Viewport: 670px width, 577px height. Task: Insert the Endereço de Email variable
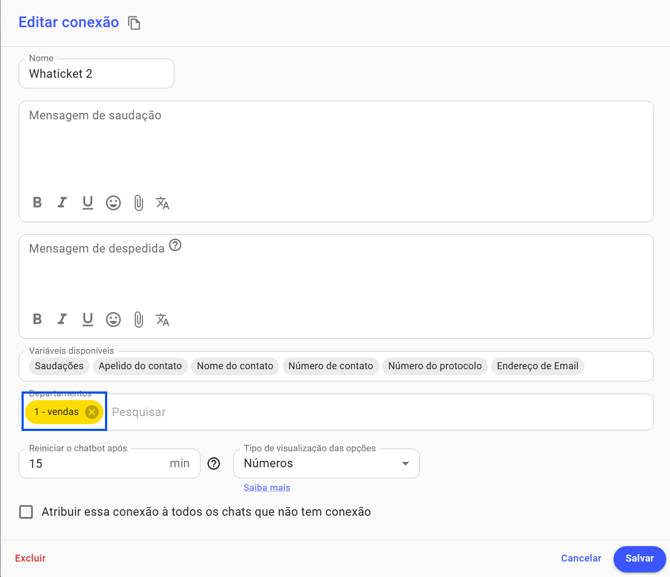pos(538,366)
